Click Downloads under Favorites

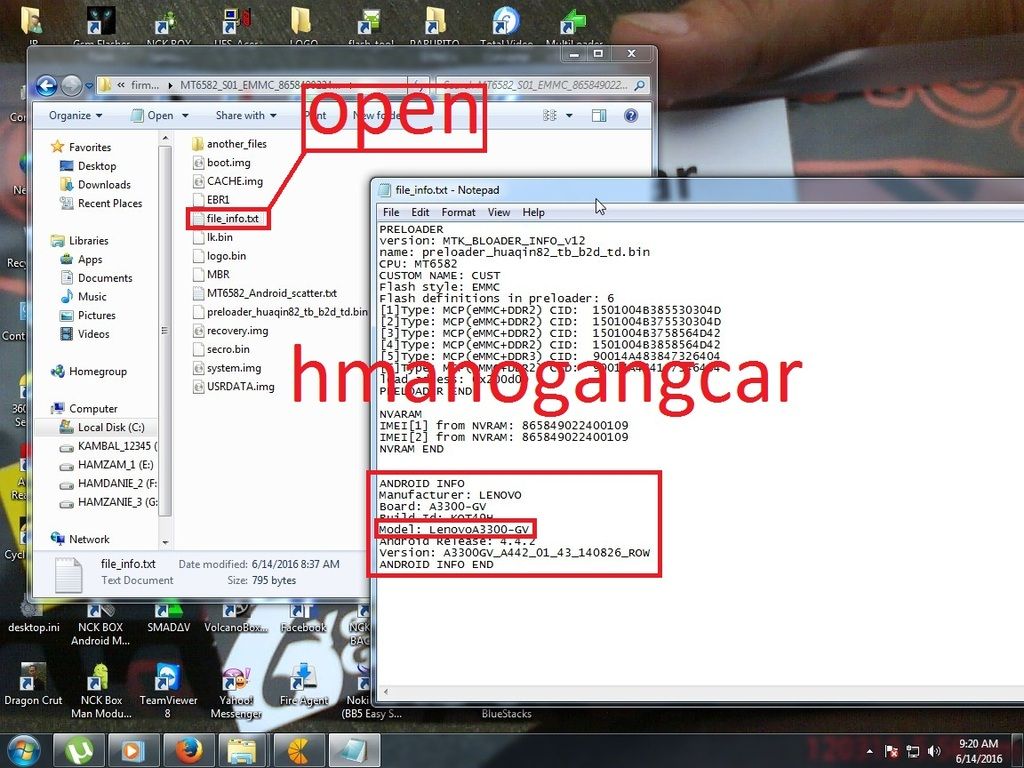104,185
